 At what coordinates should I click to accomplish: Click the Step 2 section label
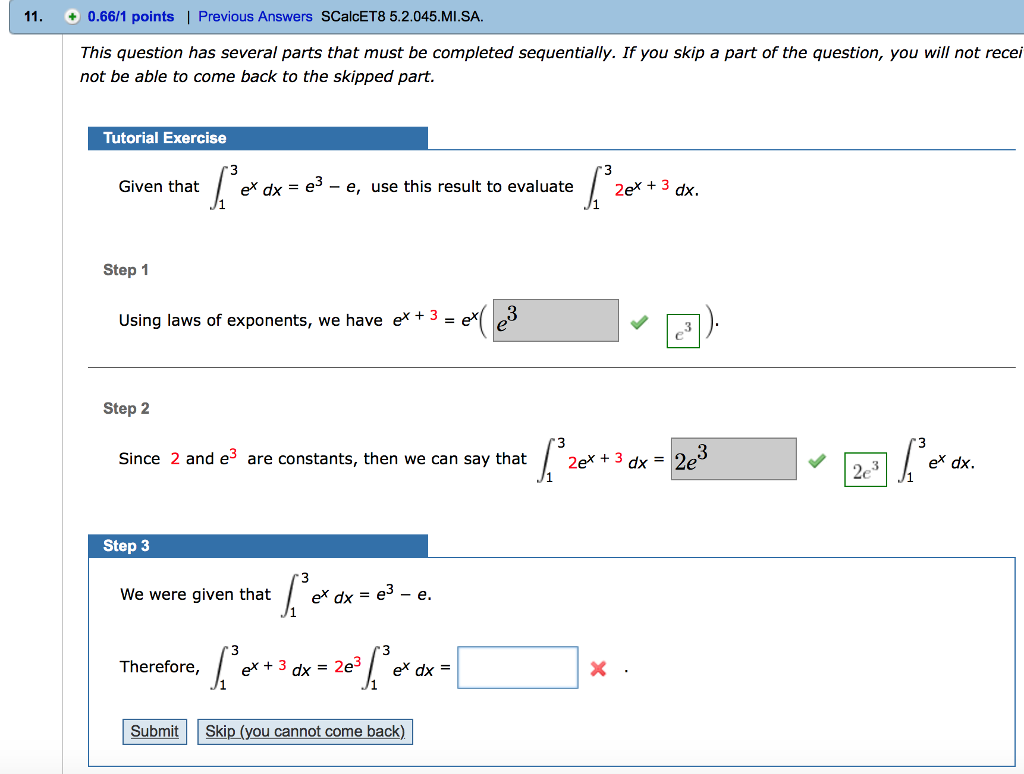tap(126, 408)
